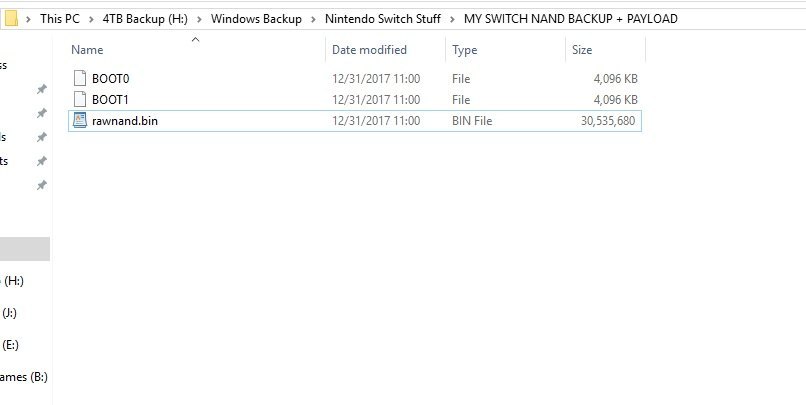This screenshot has width=806, height=405.
Task: Click the folder icon in address bar
Action: point(10,19)
